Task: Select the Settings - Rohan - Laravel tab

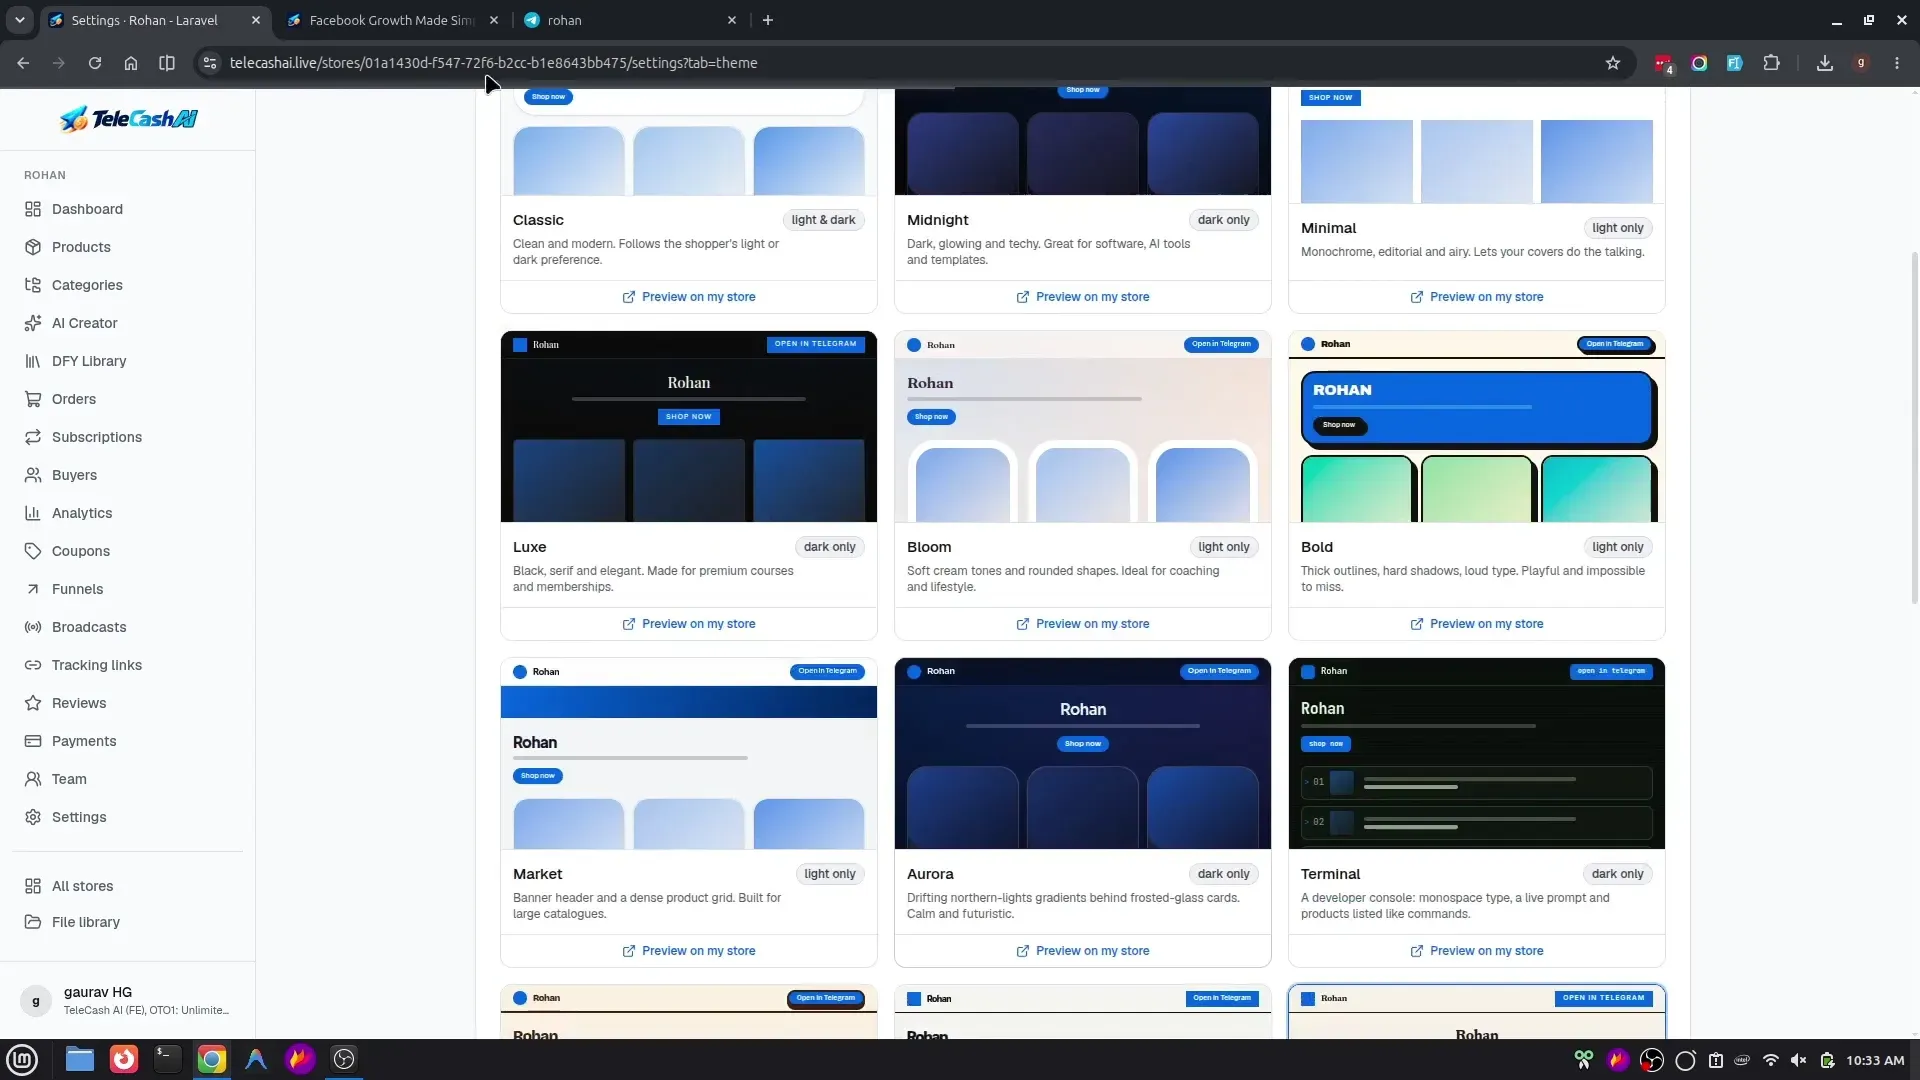Action: click(x=145, y=20)
